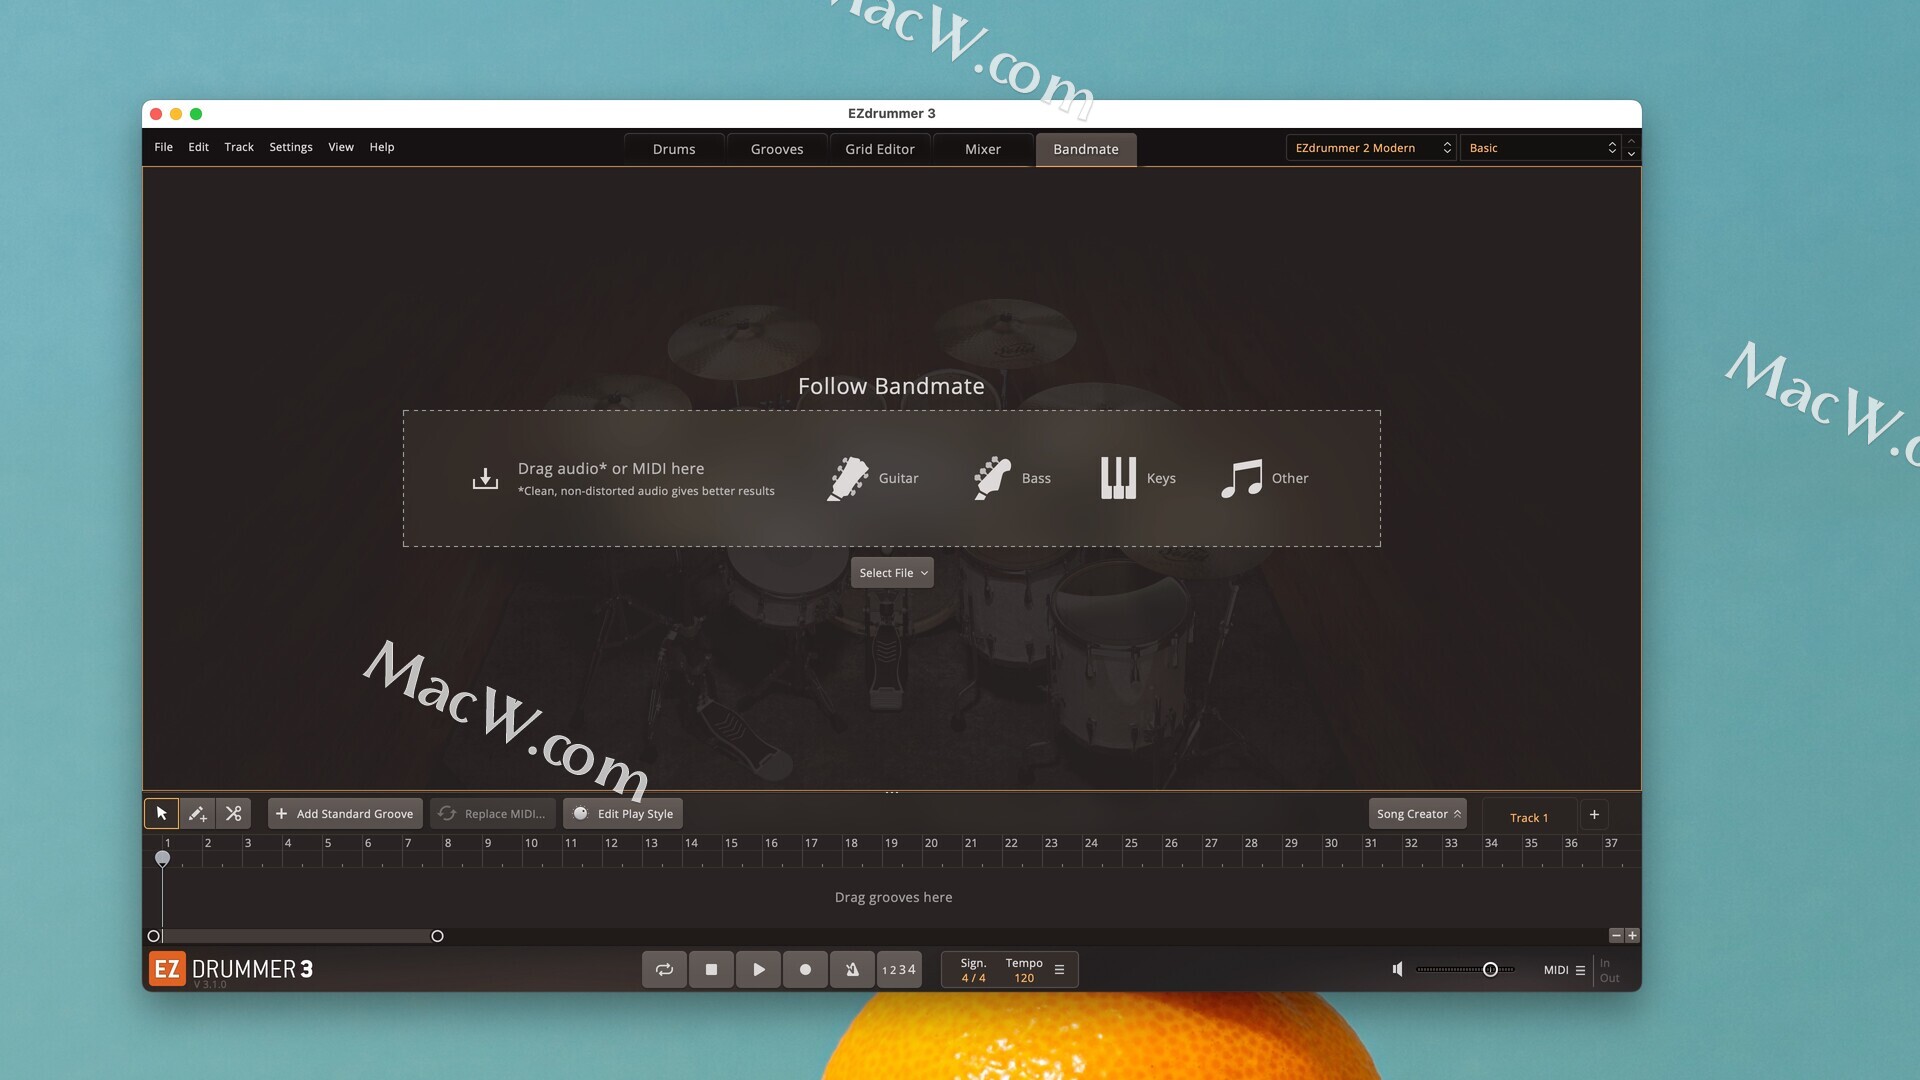Toggle the metronome

pyautogui.click(x=852, y=969)
